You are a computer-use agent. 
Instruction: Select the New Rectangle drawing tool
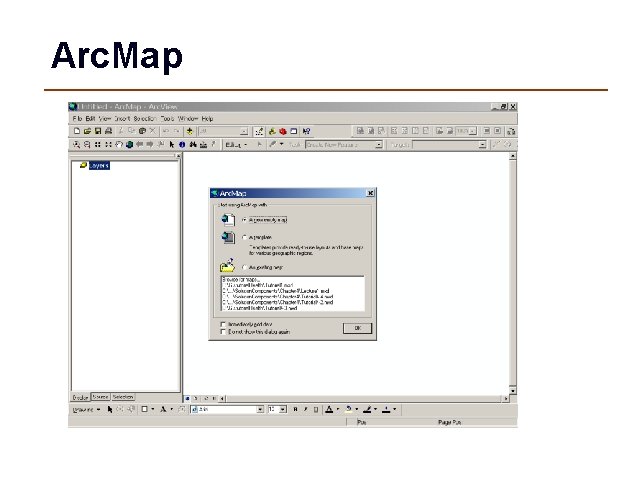point(144,409)
